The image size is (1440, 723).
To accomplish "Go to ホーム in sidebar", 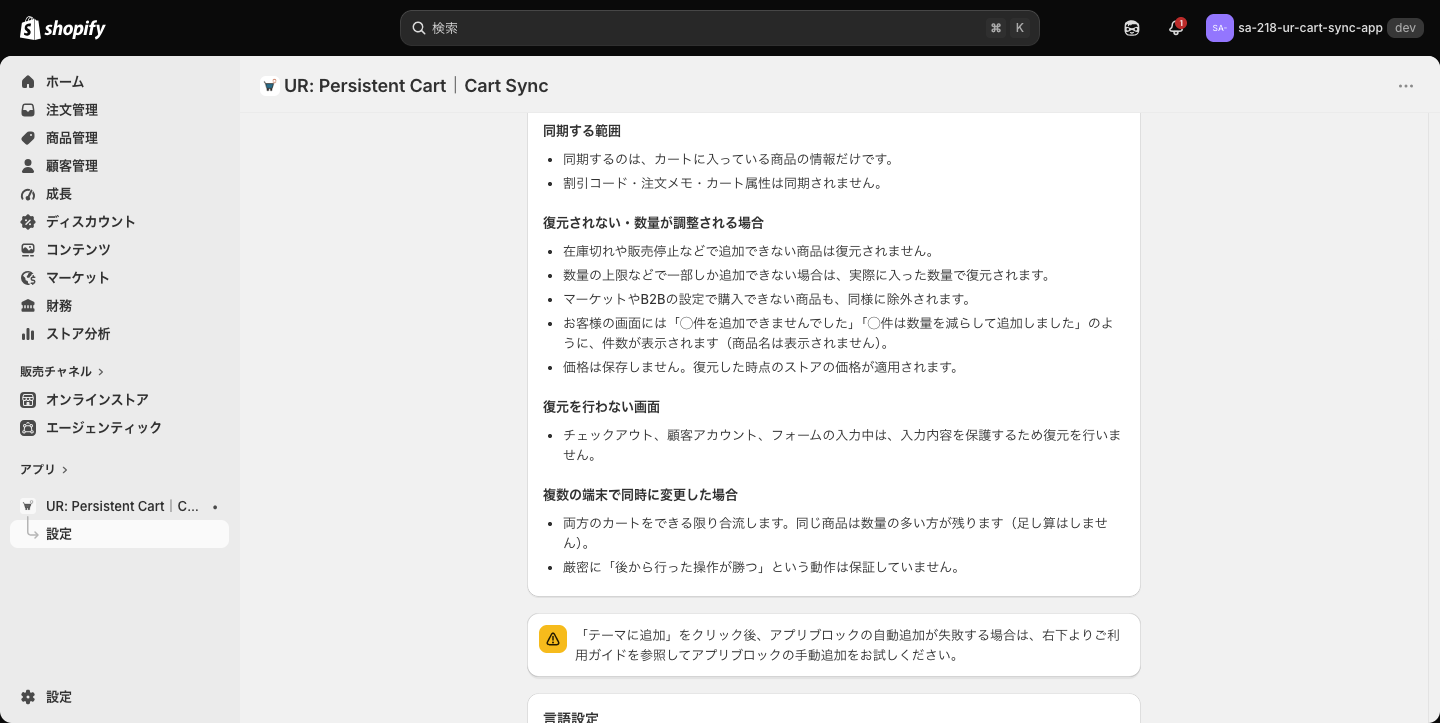I will point(65,82).
